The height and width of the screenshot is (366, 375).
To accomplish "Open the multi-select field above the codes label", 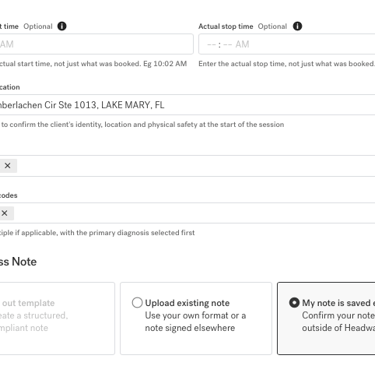I will (187, 166).
